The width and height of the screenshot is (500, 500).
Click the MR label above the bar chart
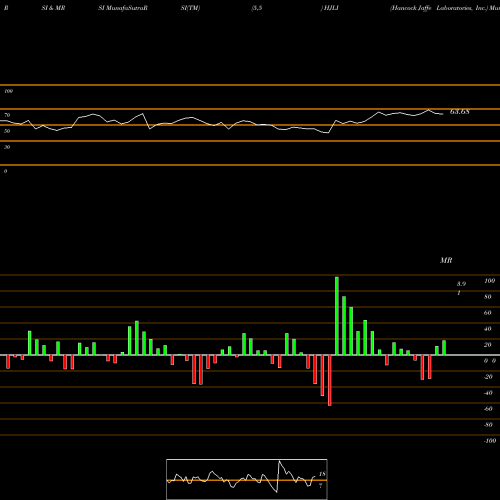(446, 260)
